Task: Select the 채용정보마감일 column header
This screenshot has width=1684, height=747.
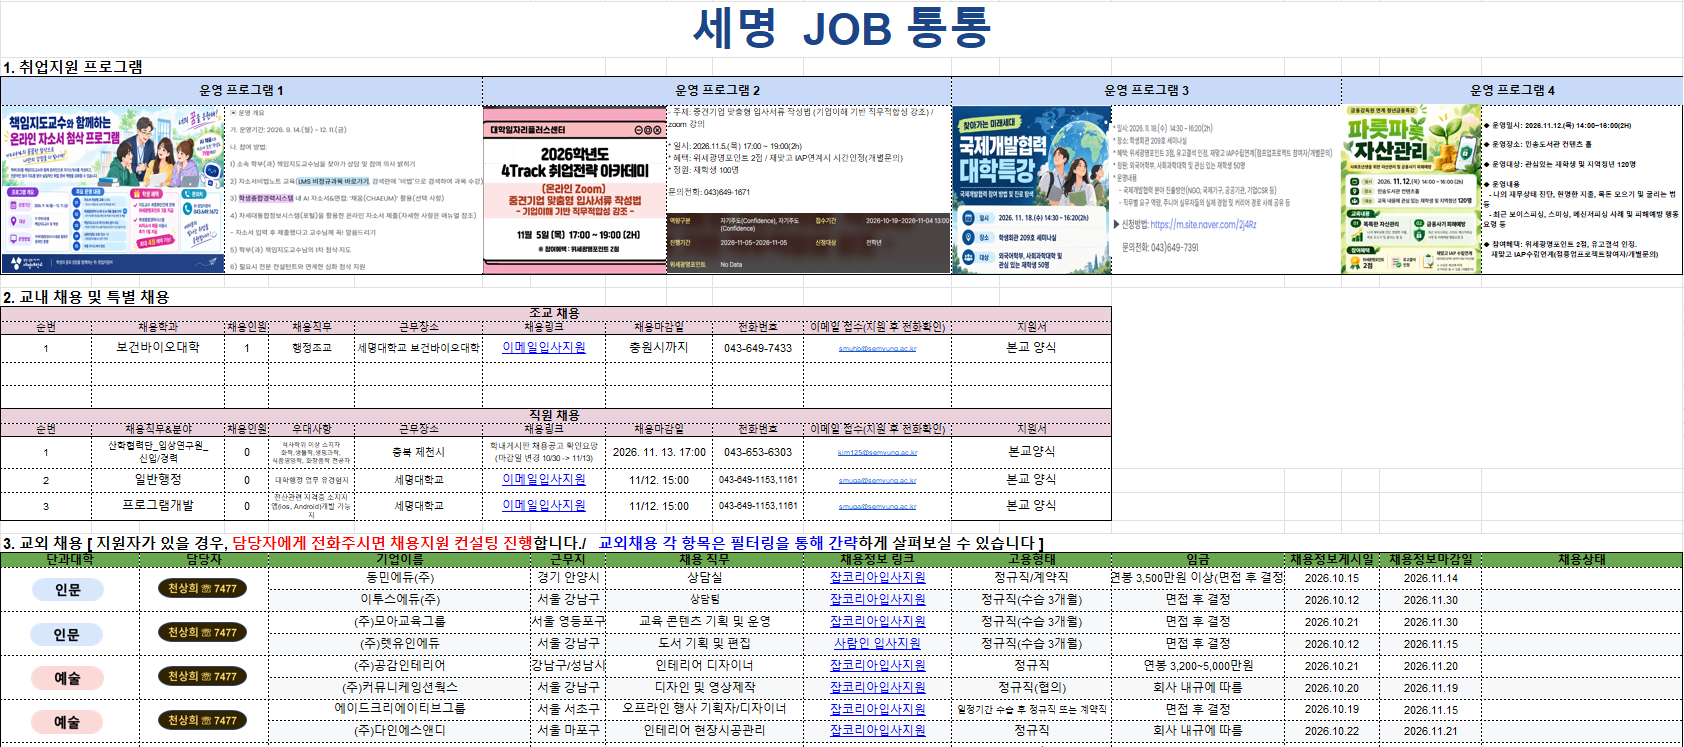Action: tap(1431, 560)
